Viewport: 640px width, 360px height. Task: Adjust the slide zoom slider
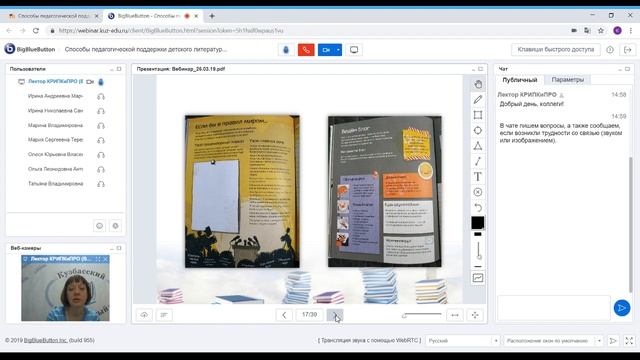coord(422,315)
